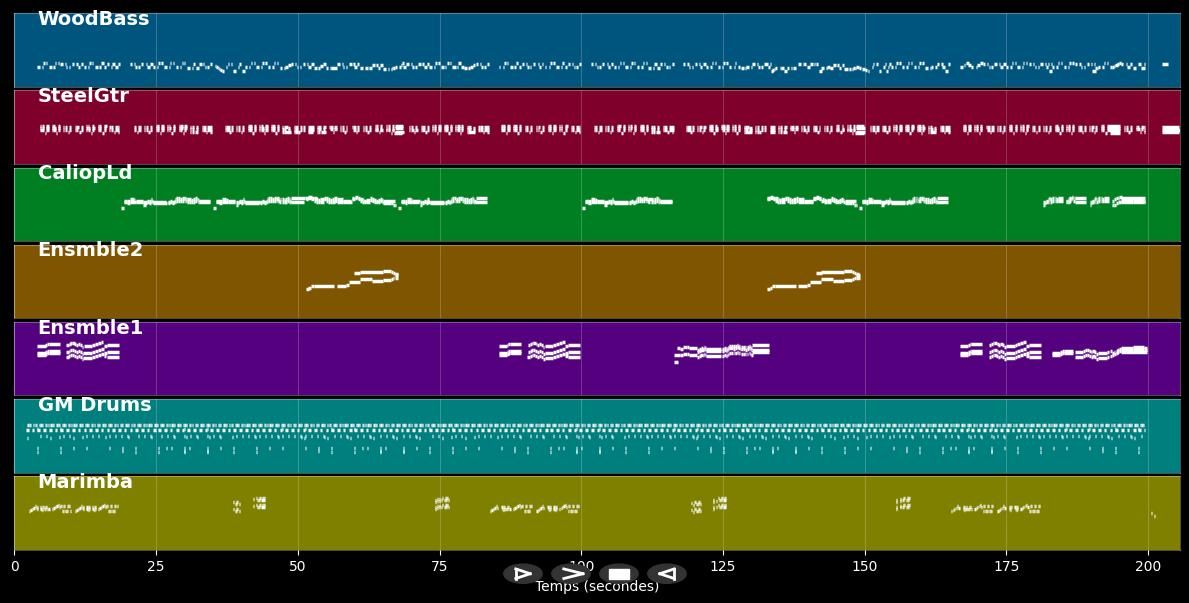Click the greater-than arrow button

click(570, 574)
